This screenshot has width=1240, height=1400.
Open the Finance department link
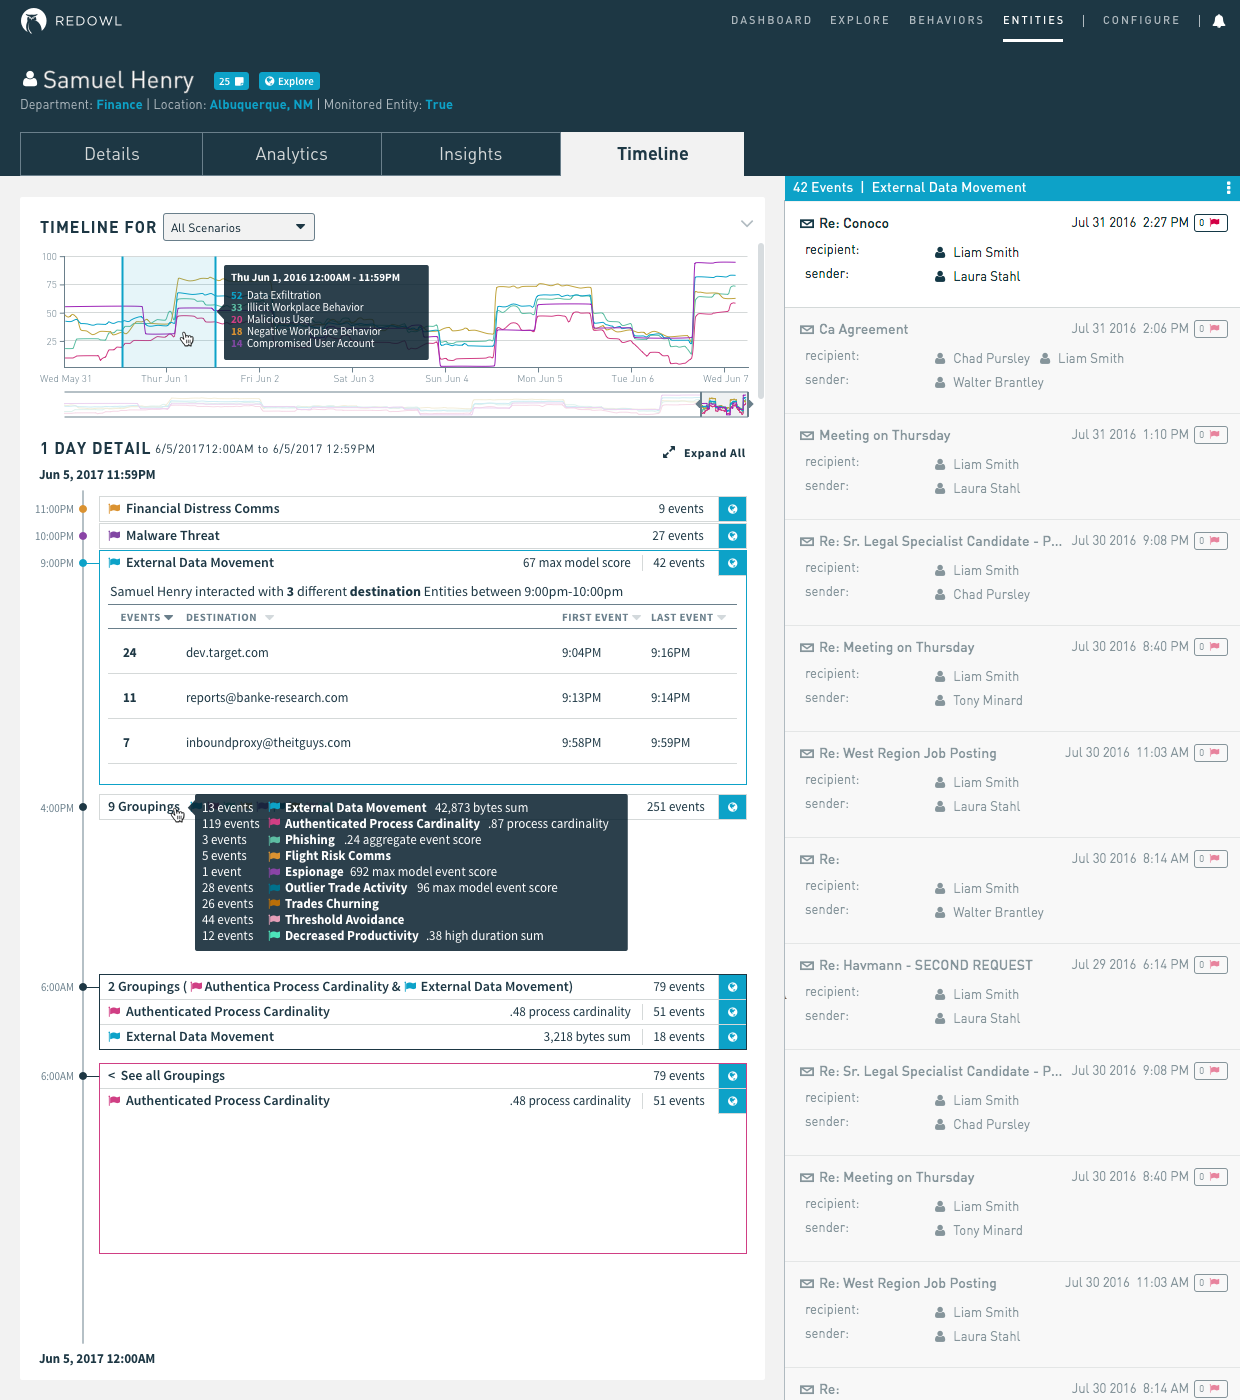click(x=119, y=104)
